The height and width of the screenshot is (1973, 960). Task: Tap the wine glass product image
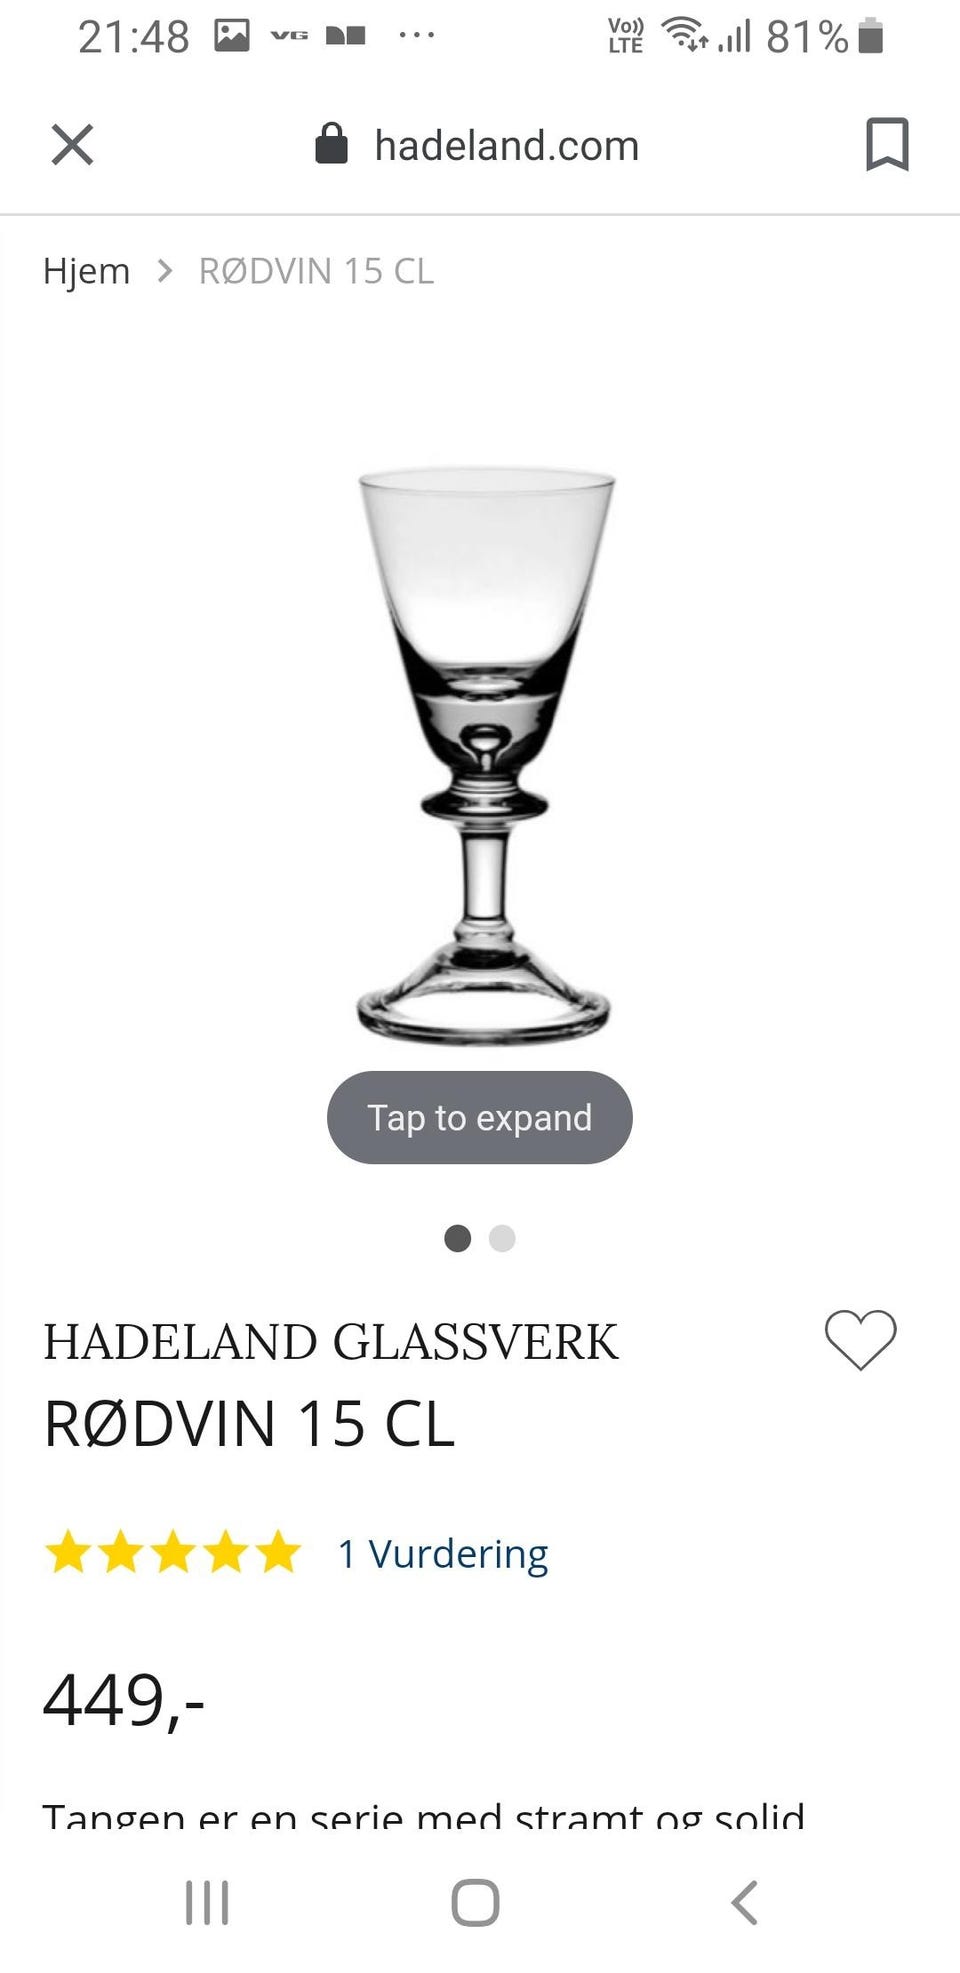tap(484, 757)
